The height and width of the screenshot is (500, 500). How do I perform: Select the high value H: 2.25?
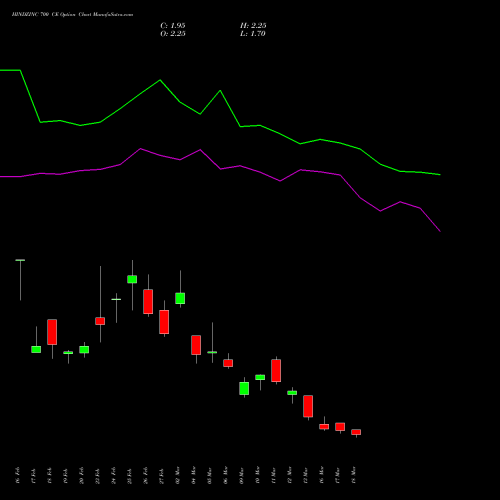(x=253, y=26)
